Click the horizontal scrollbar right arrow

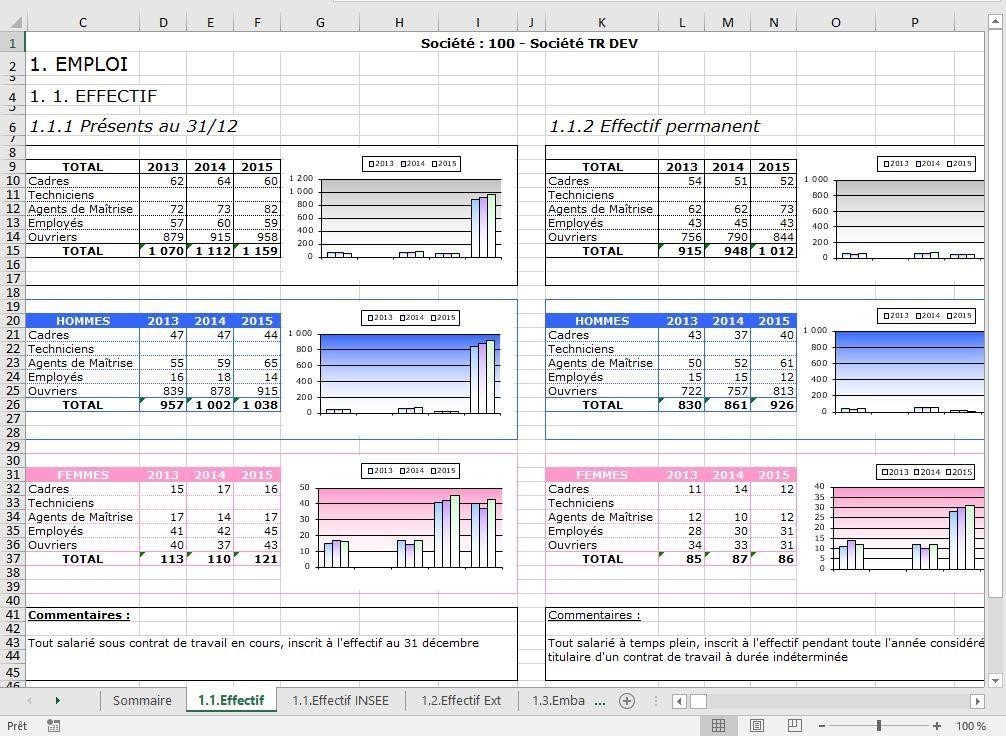(977, 701)
